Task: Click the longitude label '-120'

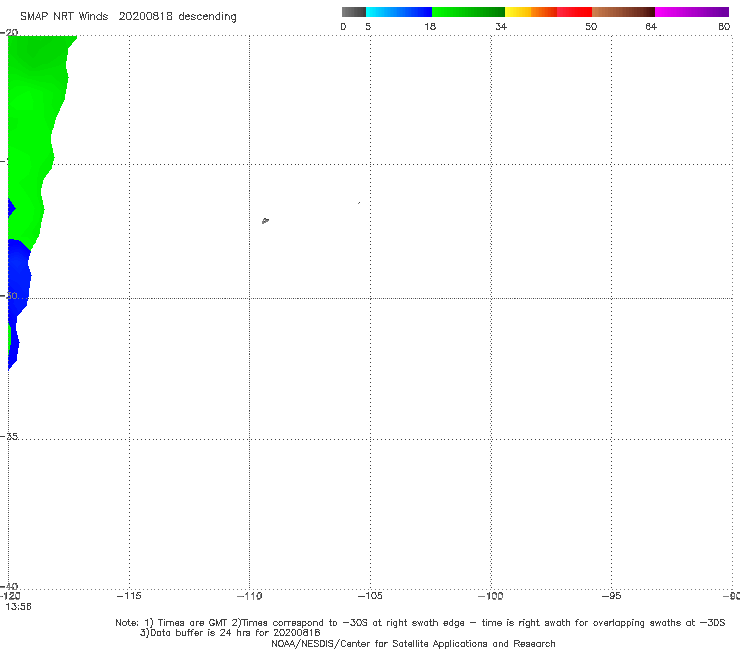Action: pyautogui.click(x=10, y=596)
